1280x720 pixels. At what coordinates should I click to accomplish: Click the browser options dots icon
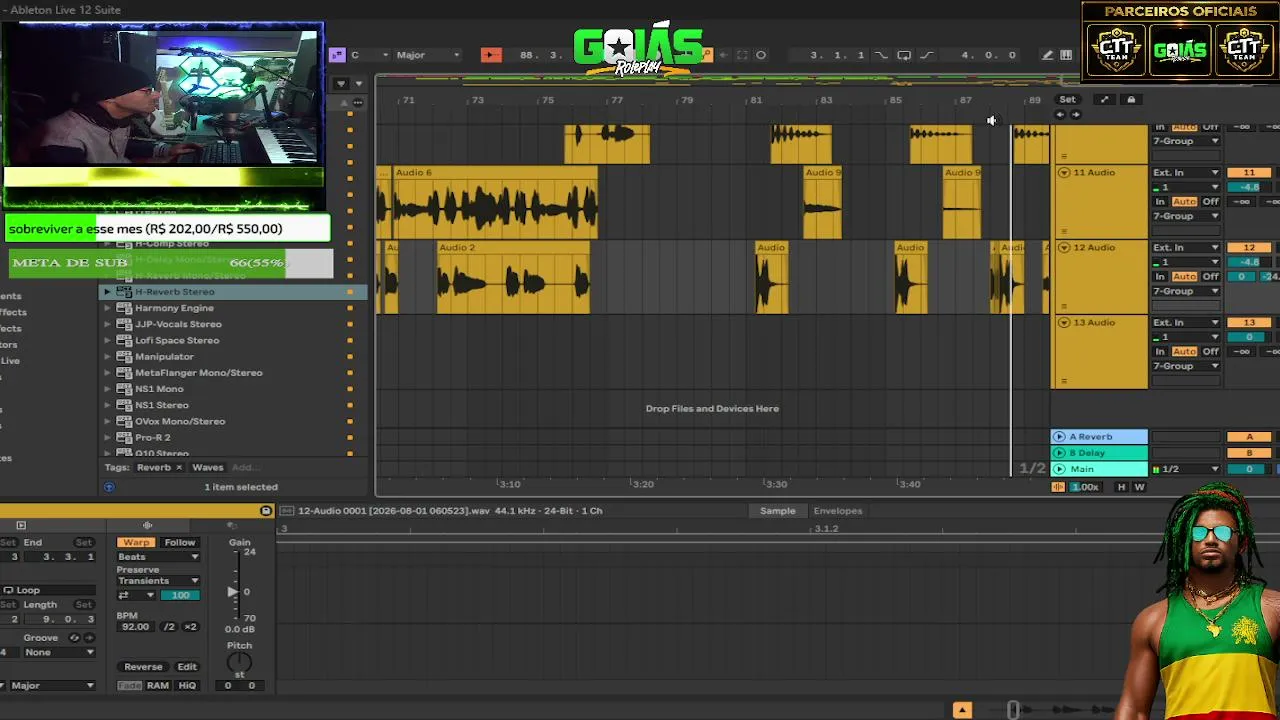[358, 102]
